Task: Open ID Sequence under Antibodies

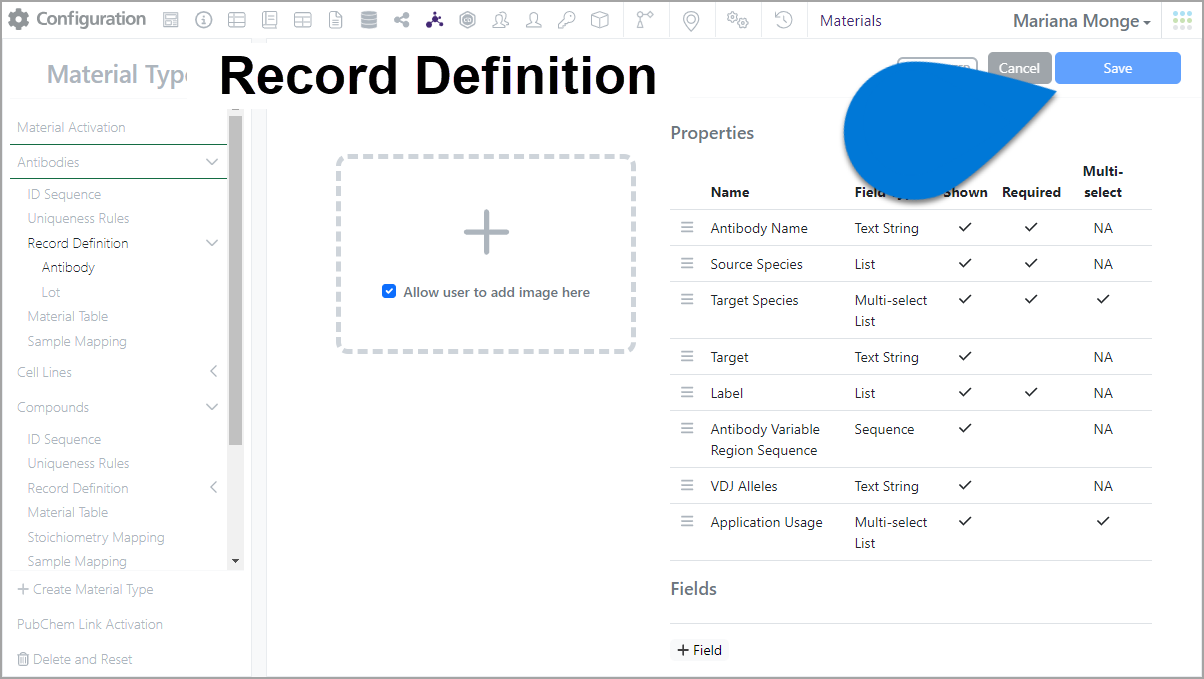Action: pos(64,194)
